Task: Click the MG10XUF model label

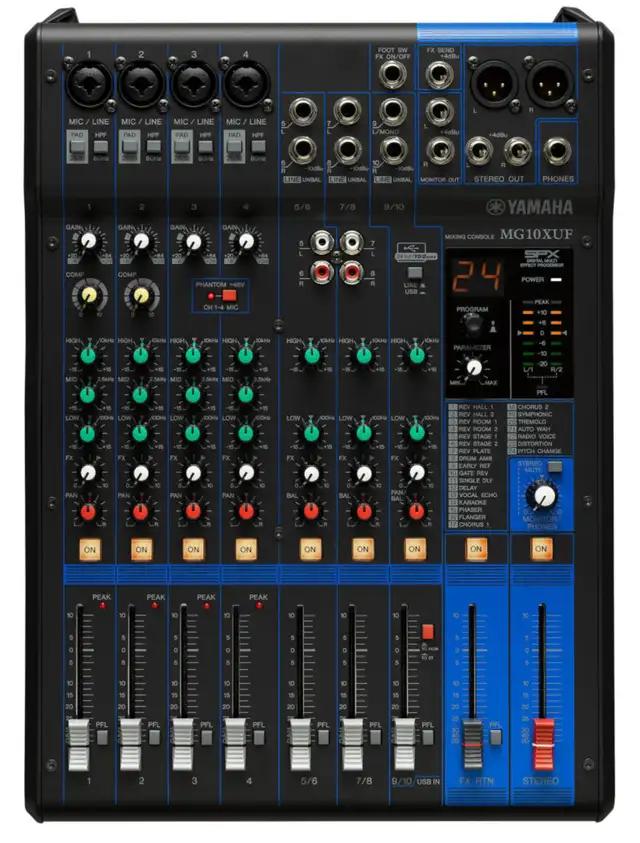Action: pyautogui.click(x=536, y=234)
